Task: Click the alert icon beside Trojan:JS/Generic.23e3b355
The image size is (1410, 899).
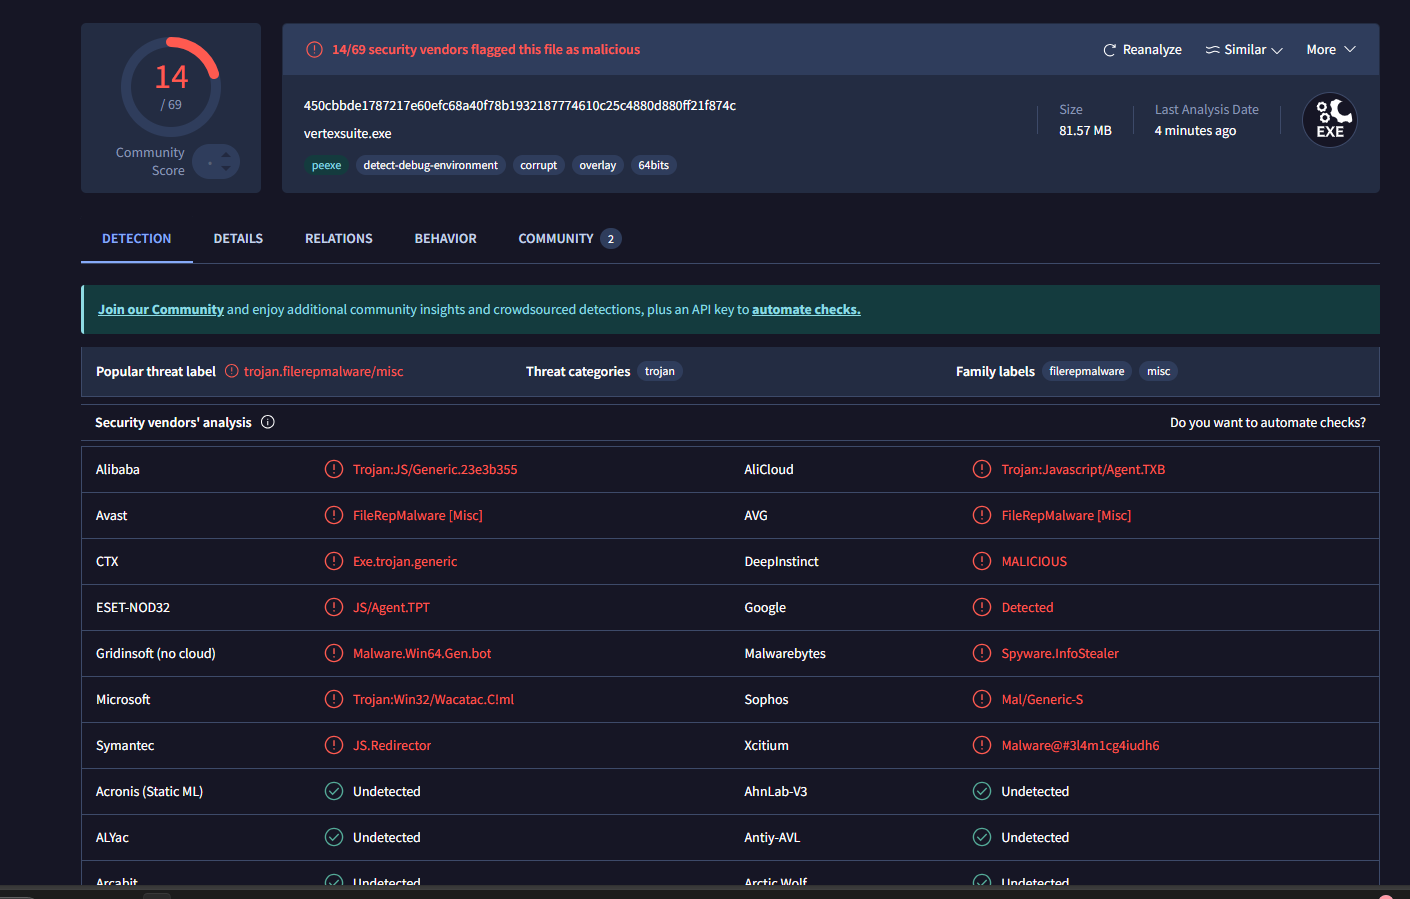Action: coord(334,469)
